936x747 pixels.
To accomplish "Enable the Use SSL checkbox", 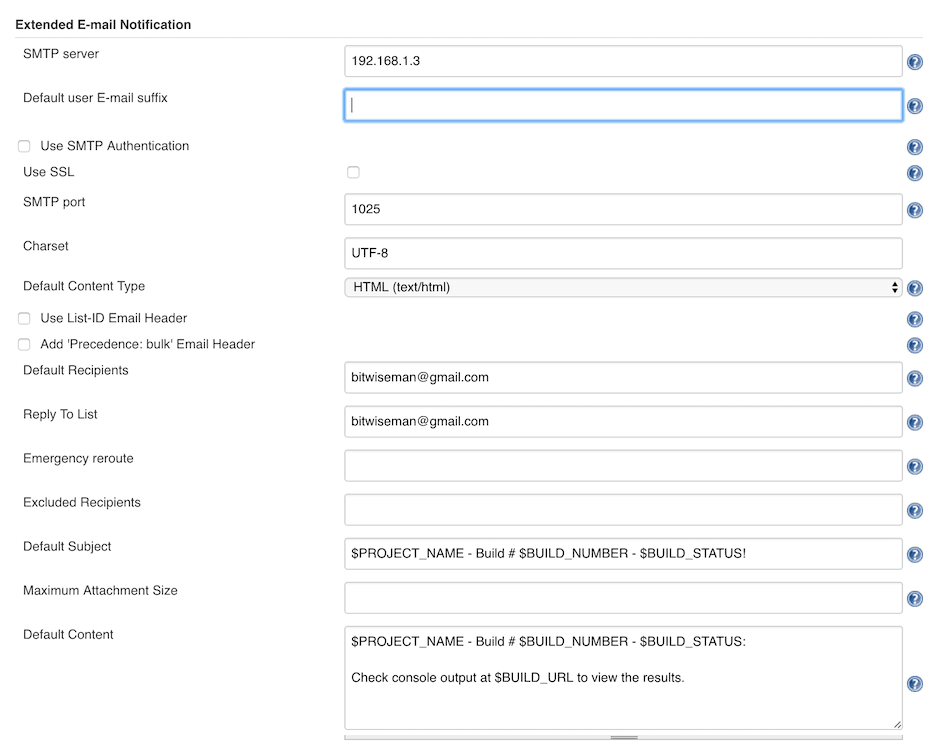I will click(353, 172).
